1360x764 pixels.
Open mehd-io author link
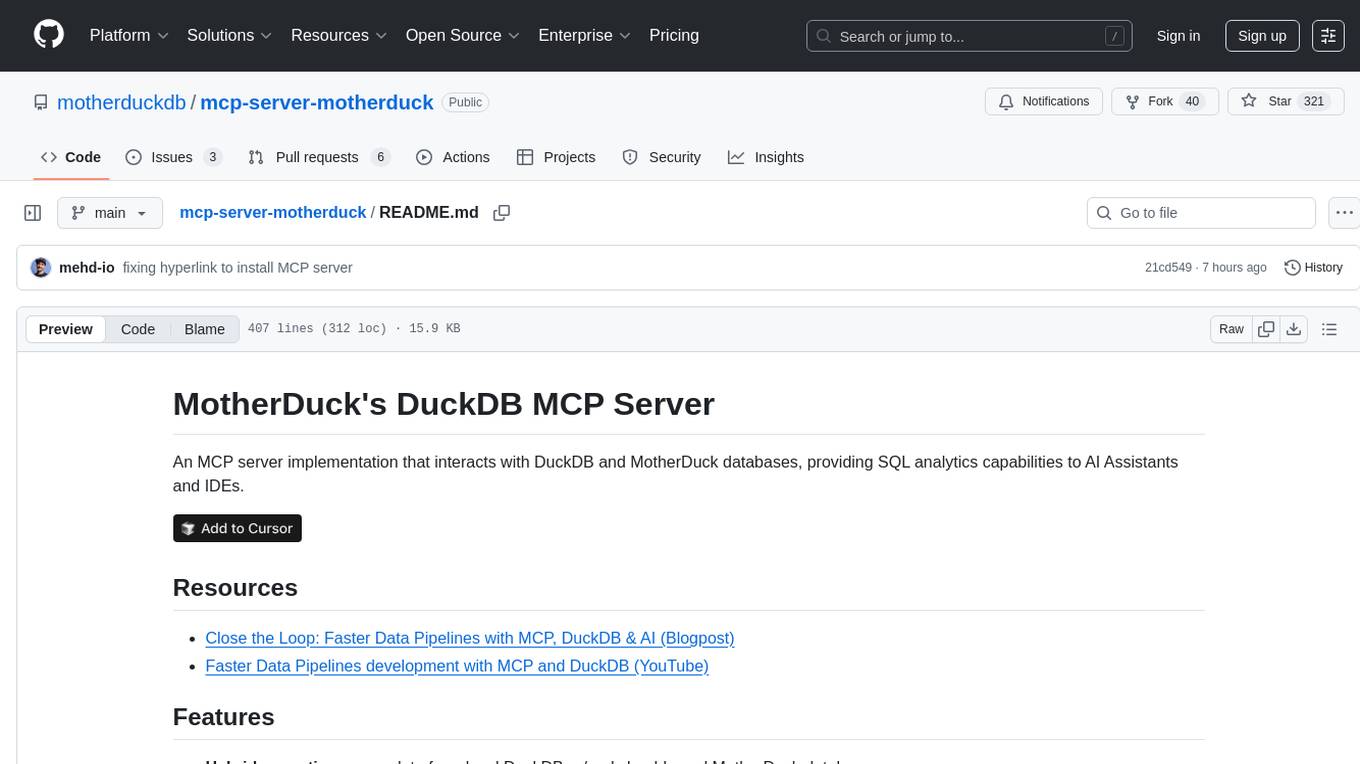(x=87, y=268)
